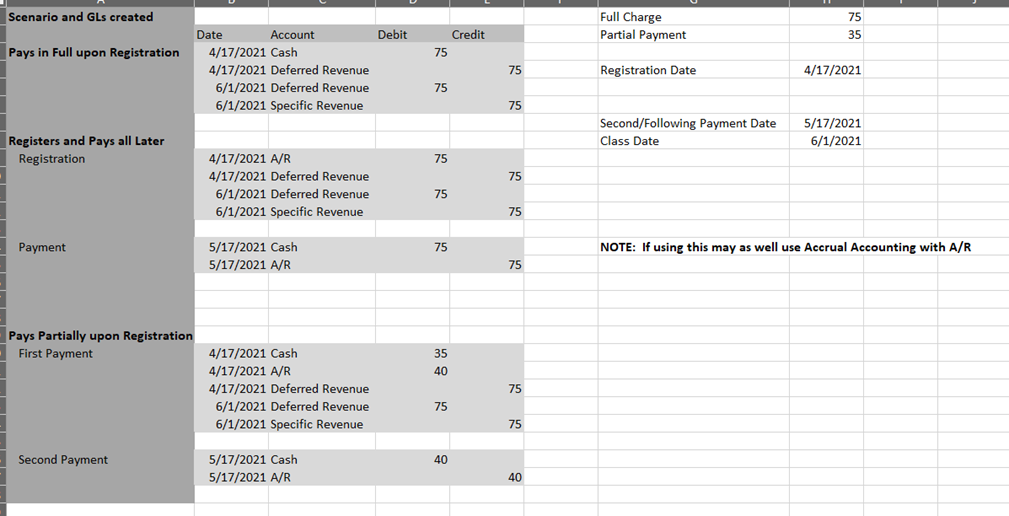Select 'Pays Partially upon Registration' cell

[100, 335]
